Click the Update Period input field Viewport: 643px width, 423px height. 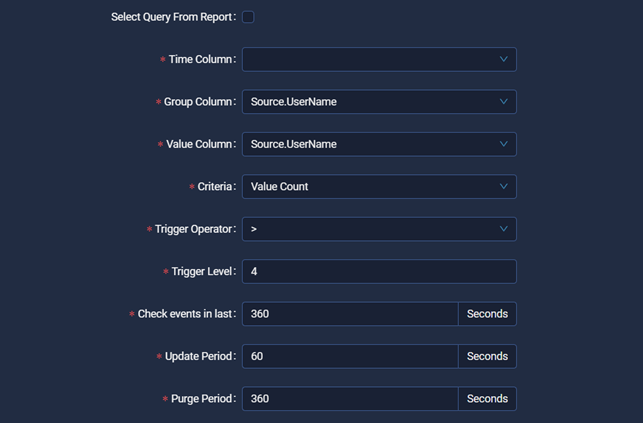[x=349, y=356]
